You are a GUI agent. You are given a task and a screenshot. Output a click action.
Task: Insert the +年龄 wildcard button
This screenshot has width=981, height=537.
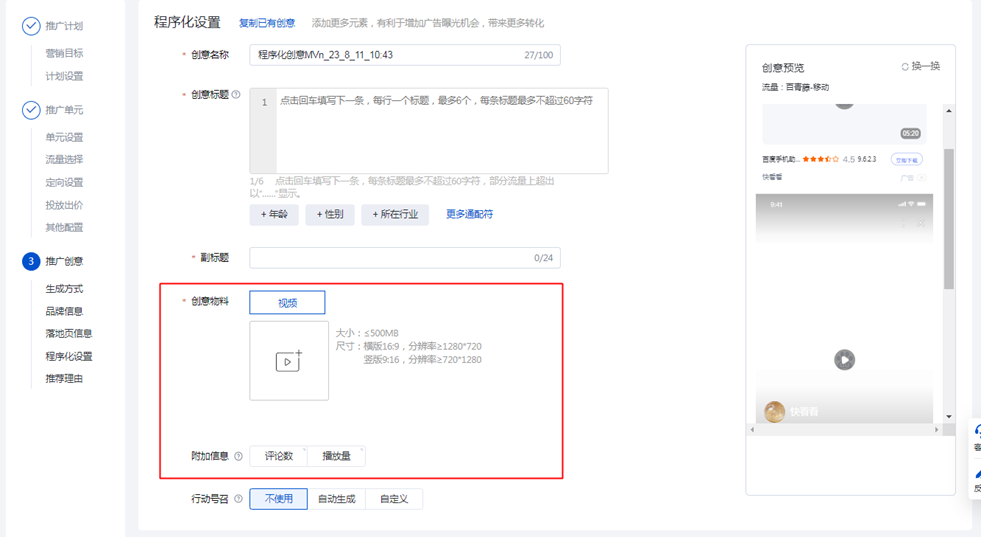click(274, 214)
